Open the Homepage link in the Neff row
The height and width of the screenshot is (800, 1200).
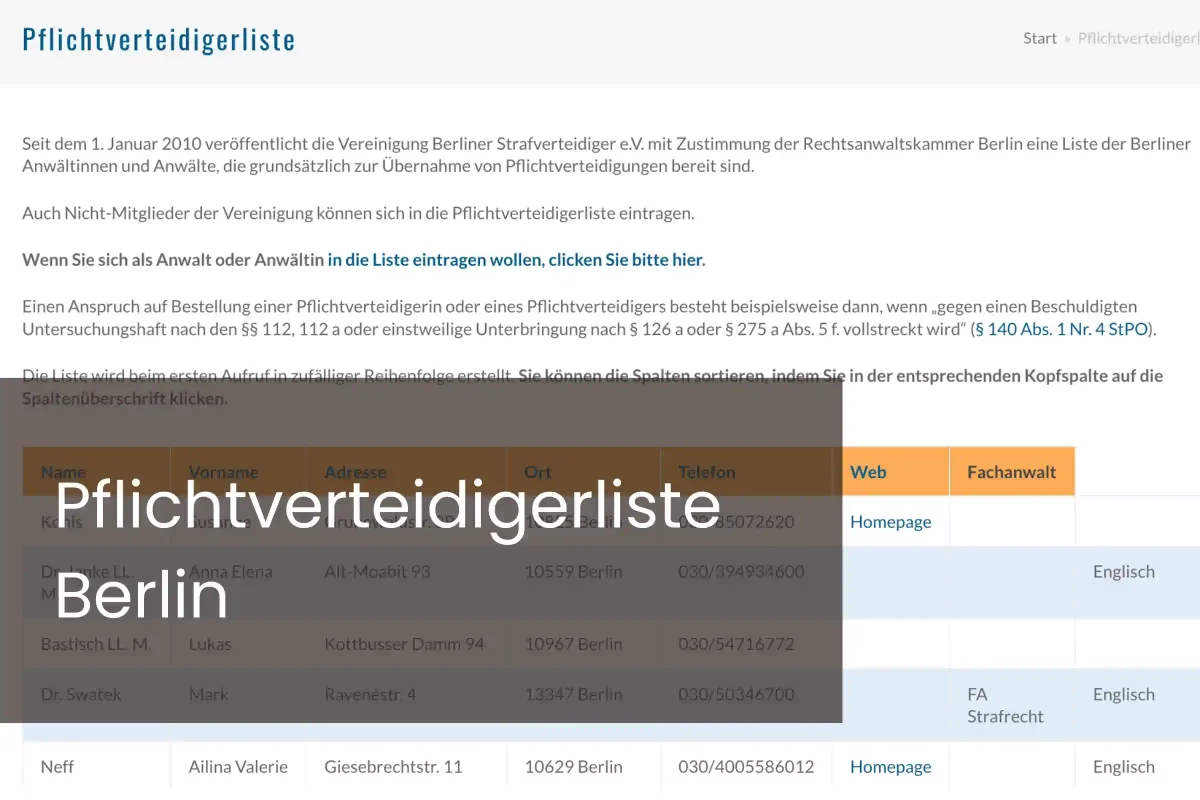pos(890,766)
